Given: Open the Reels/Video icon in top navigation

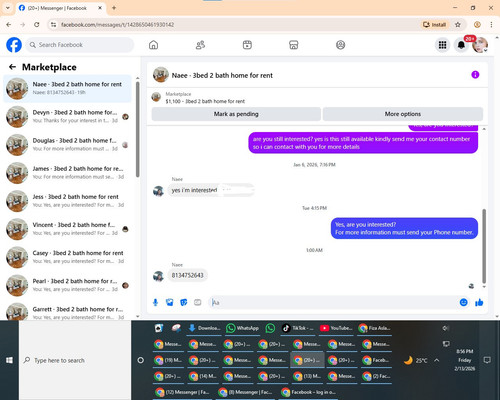Looking at the screenshot, I should (x=247, y=45).
